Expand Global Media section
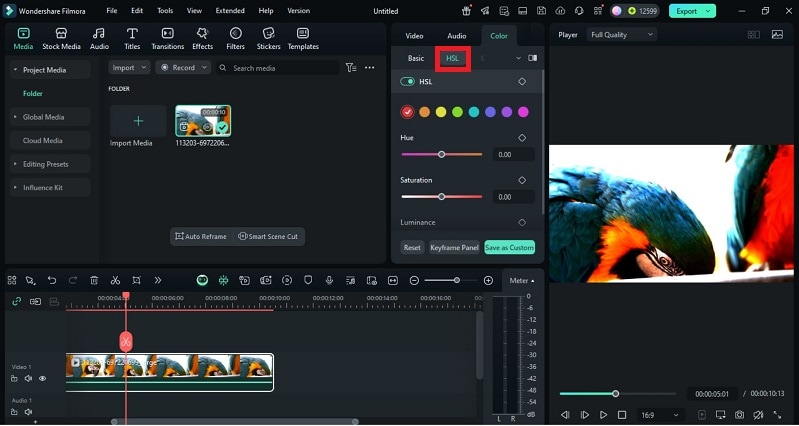 click(x=15, y=117)
